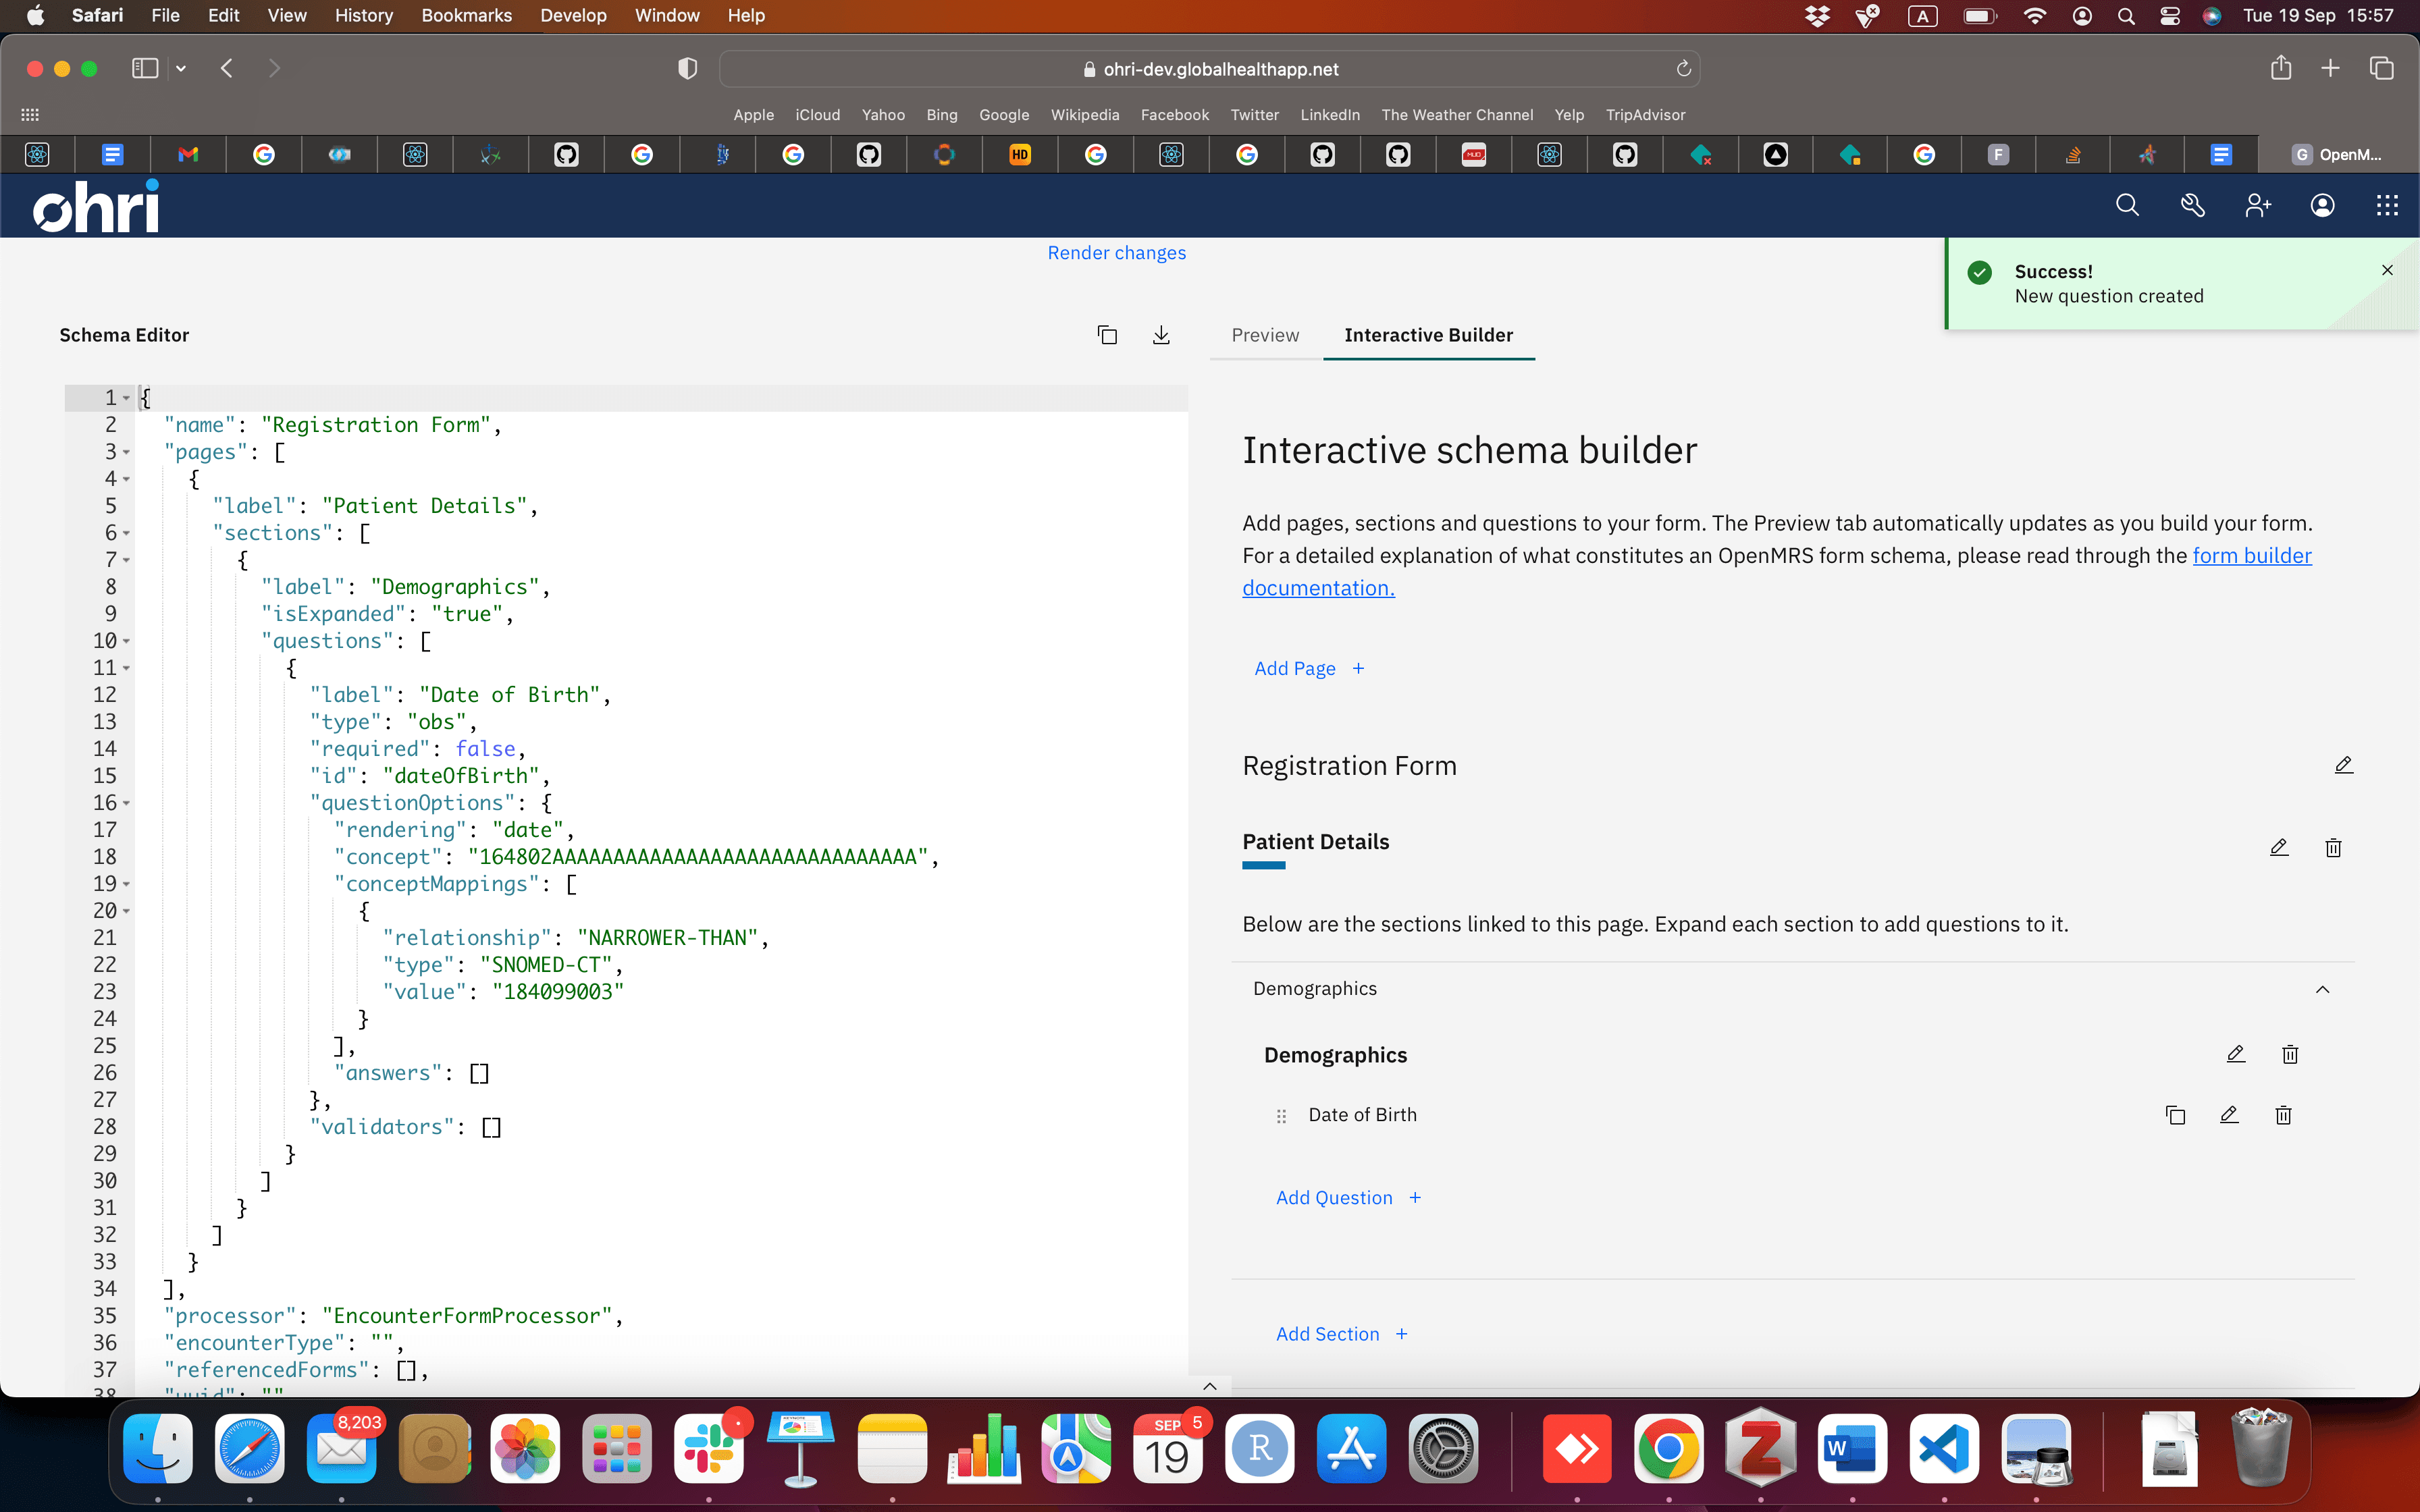Click Add Question

(x=1348, y=1197)
